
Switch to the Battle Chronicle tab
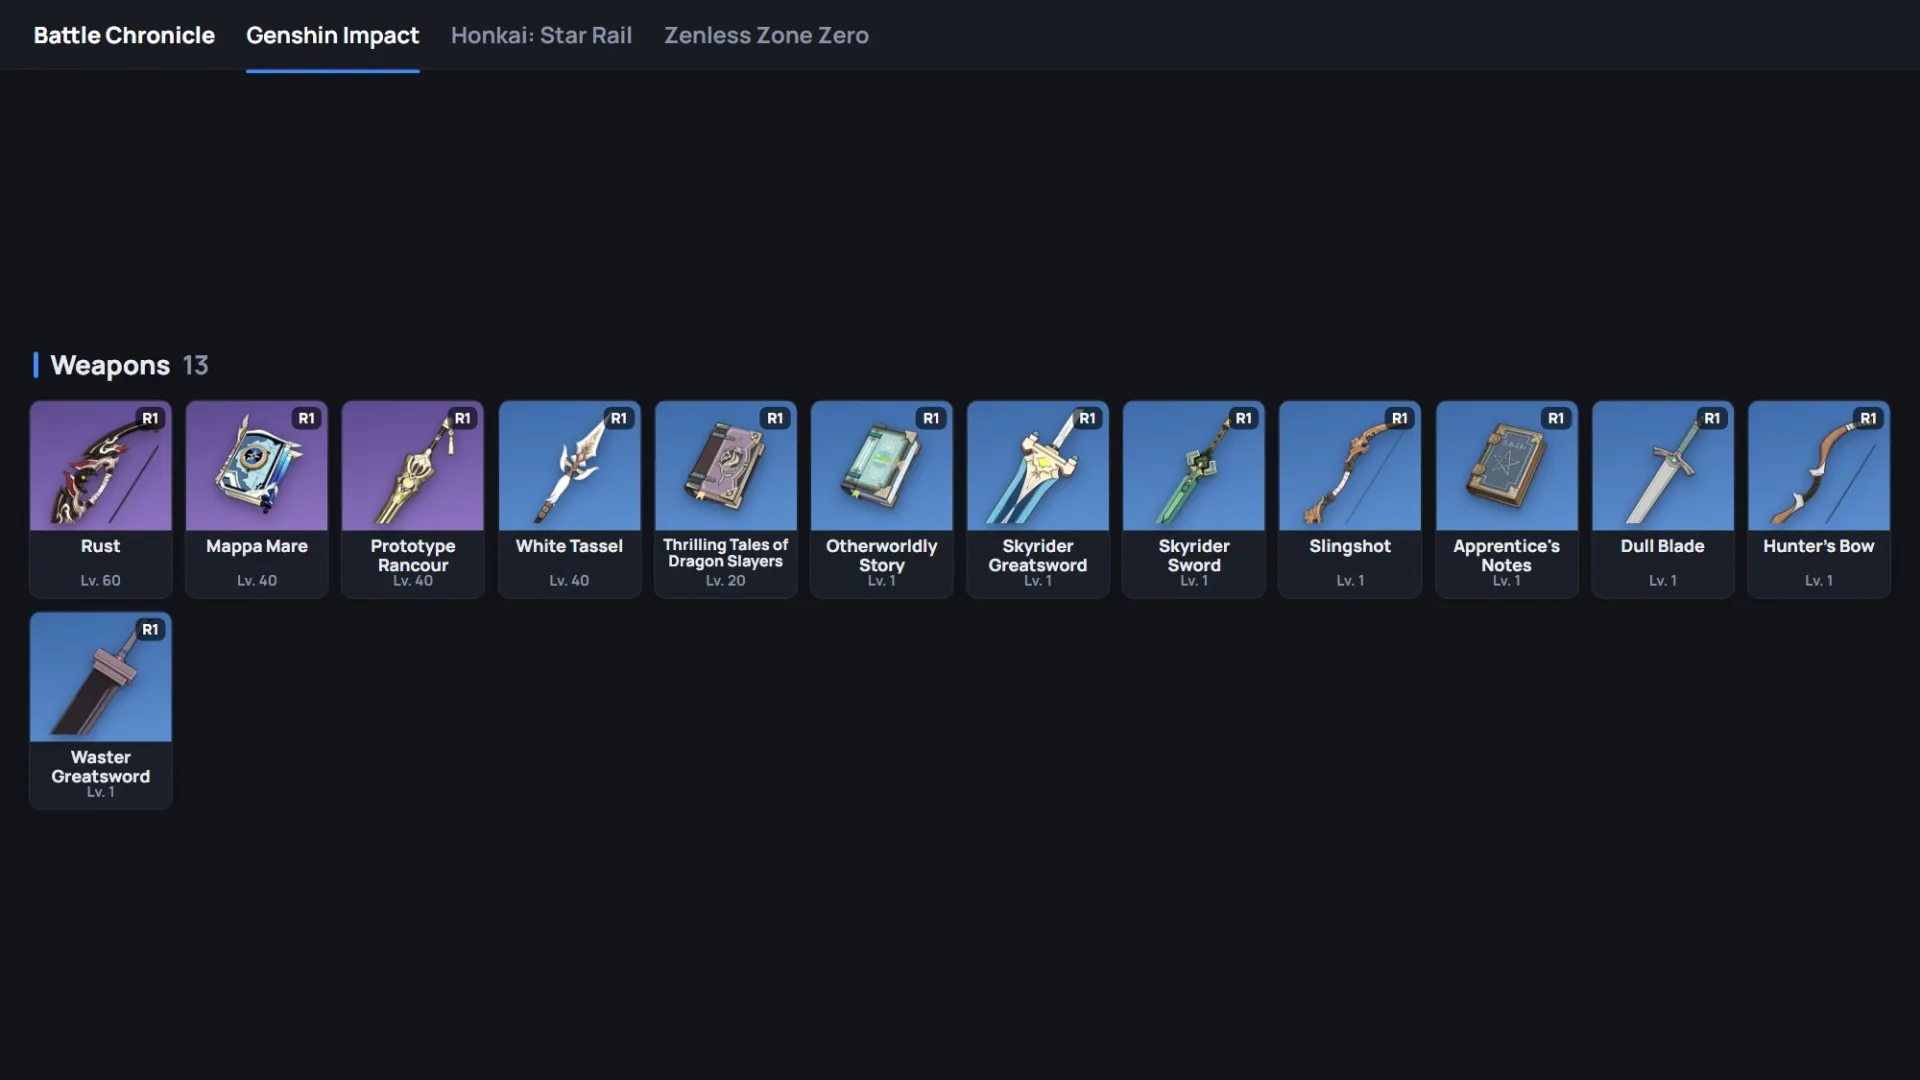[x=124, y=35]
